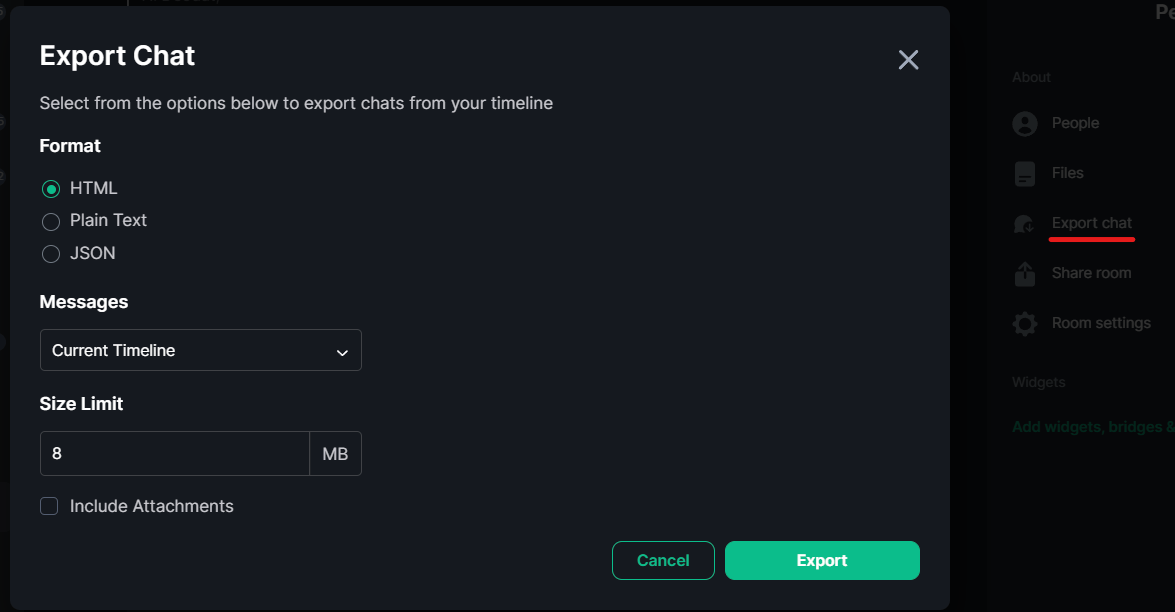Click the Size Limit input field
1175x612 pixels.
[175, 453]
